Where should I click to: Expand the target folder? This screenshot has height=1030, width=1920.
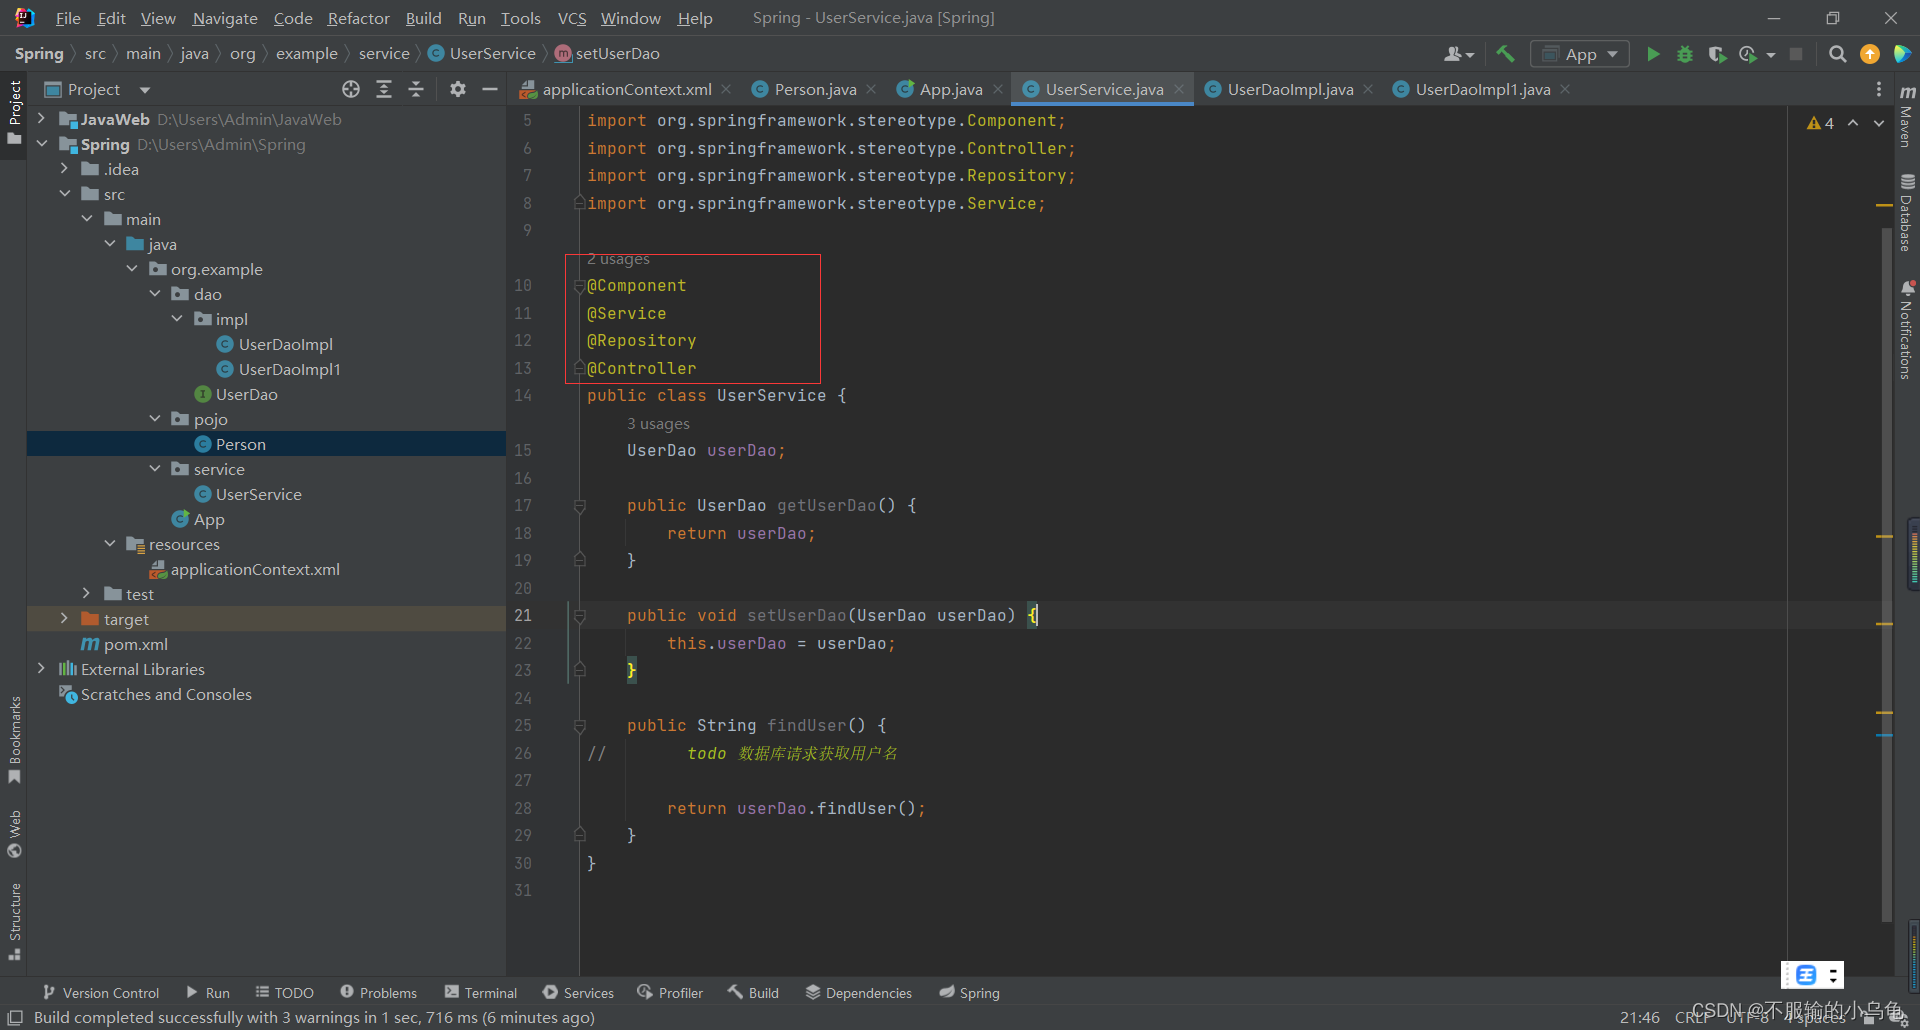tap(64, 619)
